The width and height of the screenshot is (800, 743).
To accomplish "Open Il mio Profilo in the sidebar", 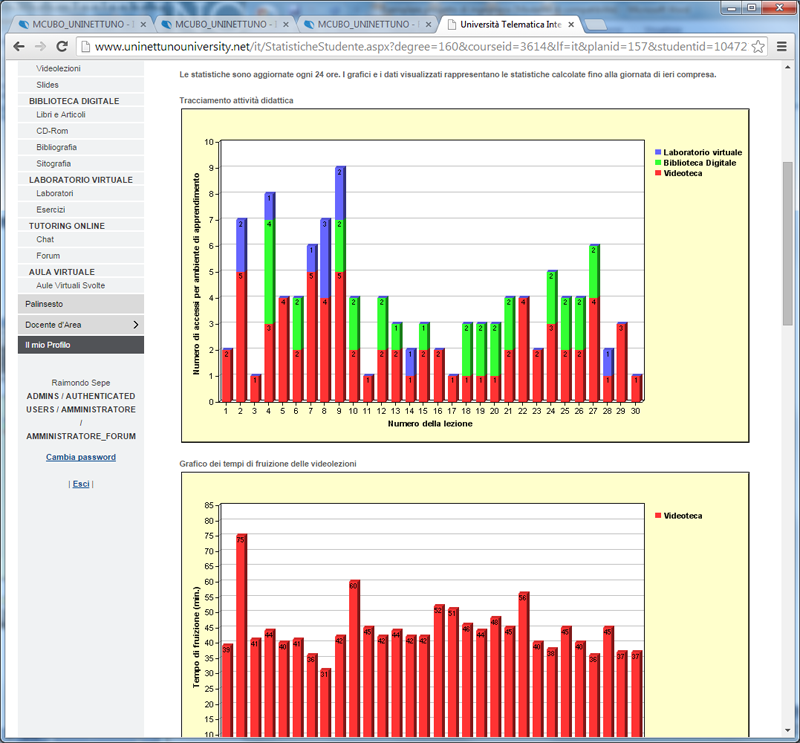I will point(48,345).
